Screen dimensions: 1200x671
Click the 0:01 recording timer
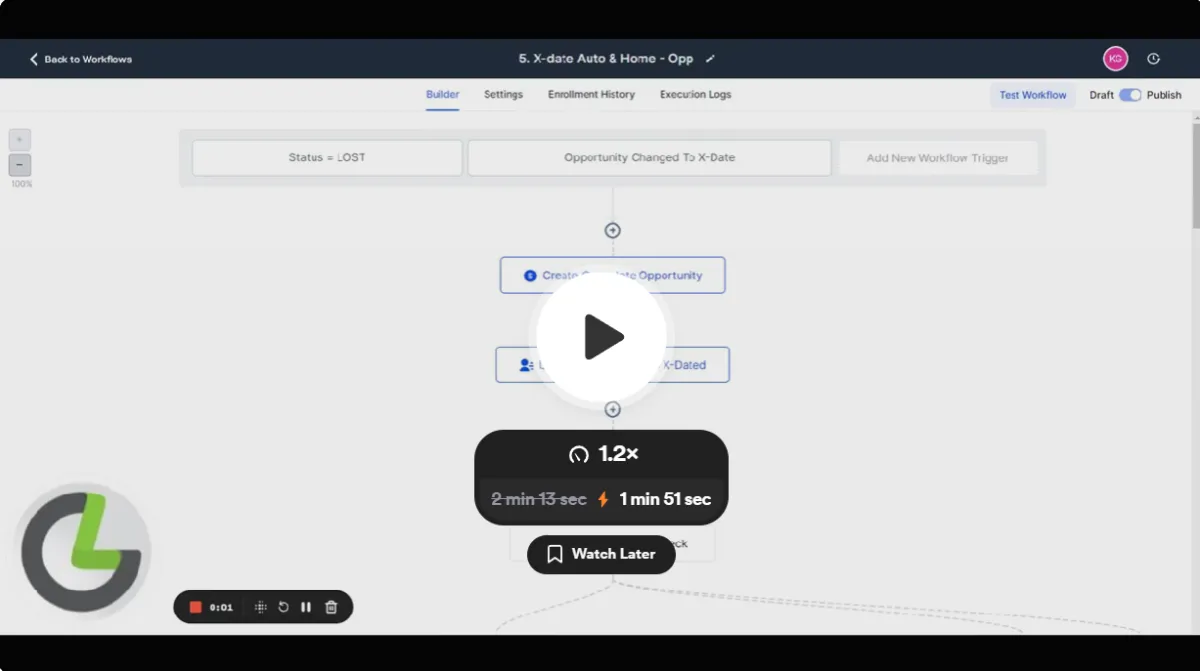[221, 607]
